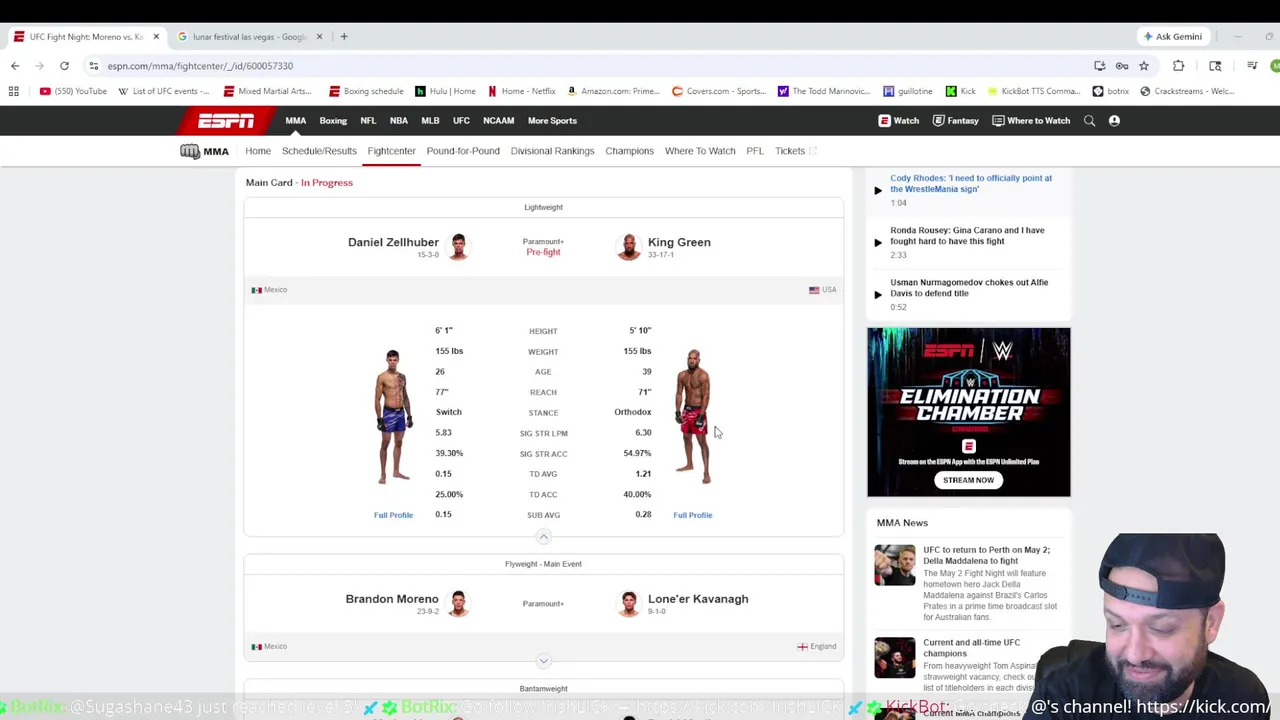
Task: Click Brandon Moreno's name
Action: point(392,599)
